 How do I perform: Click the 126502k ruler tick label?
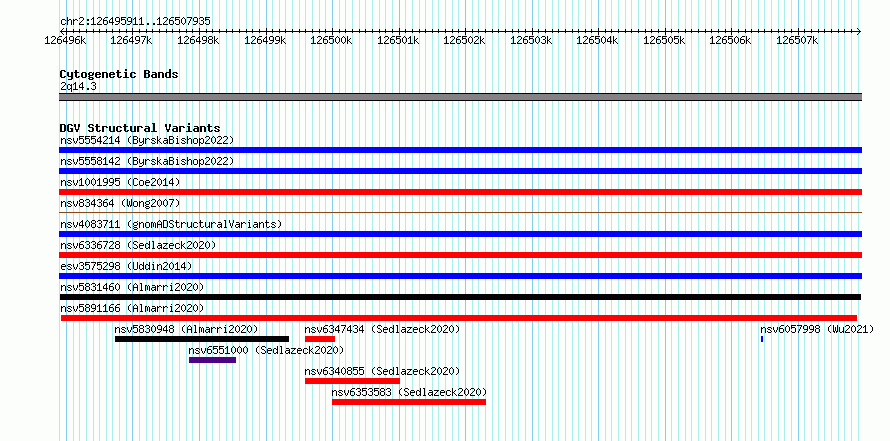pos(465,40)
